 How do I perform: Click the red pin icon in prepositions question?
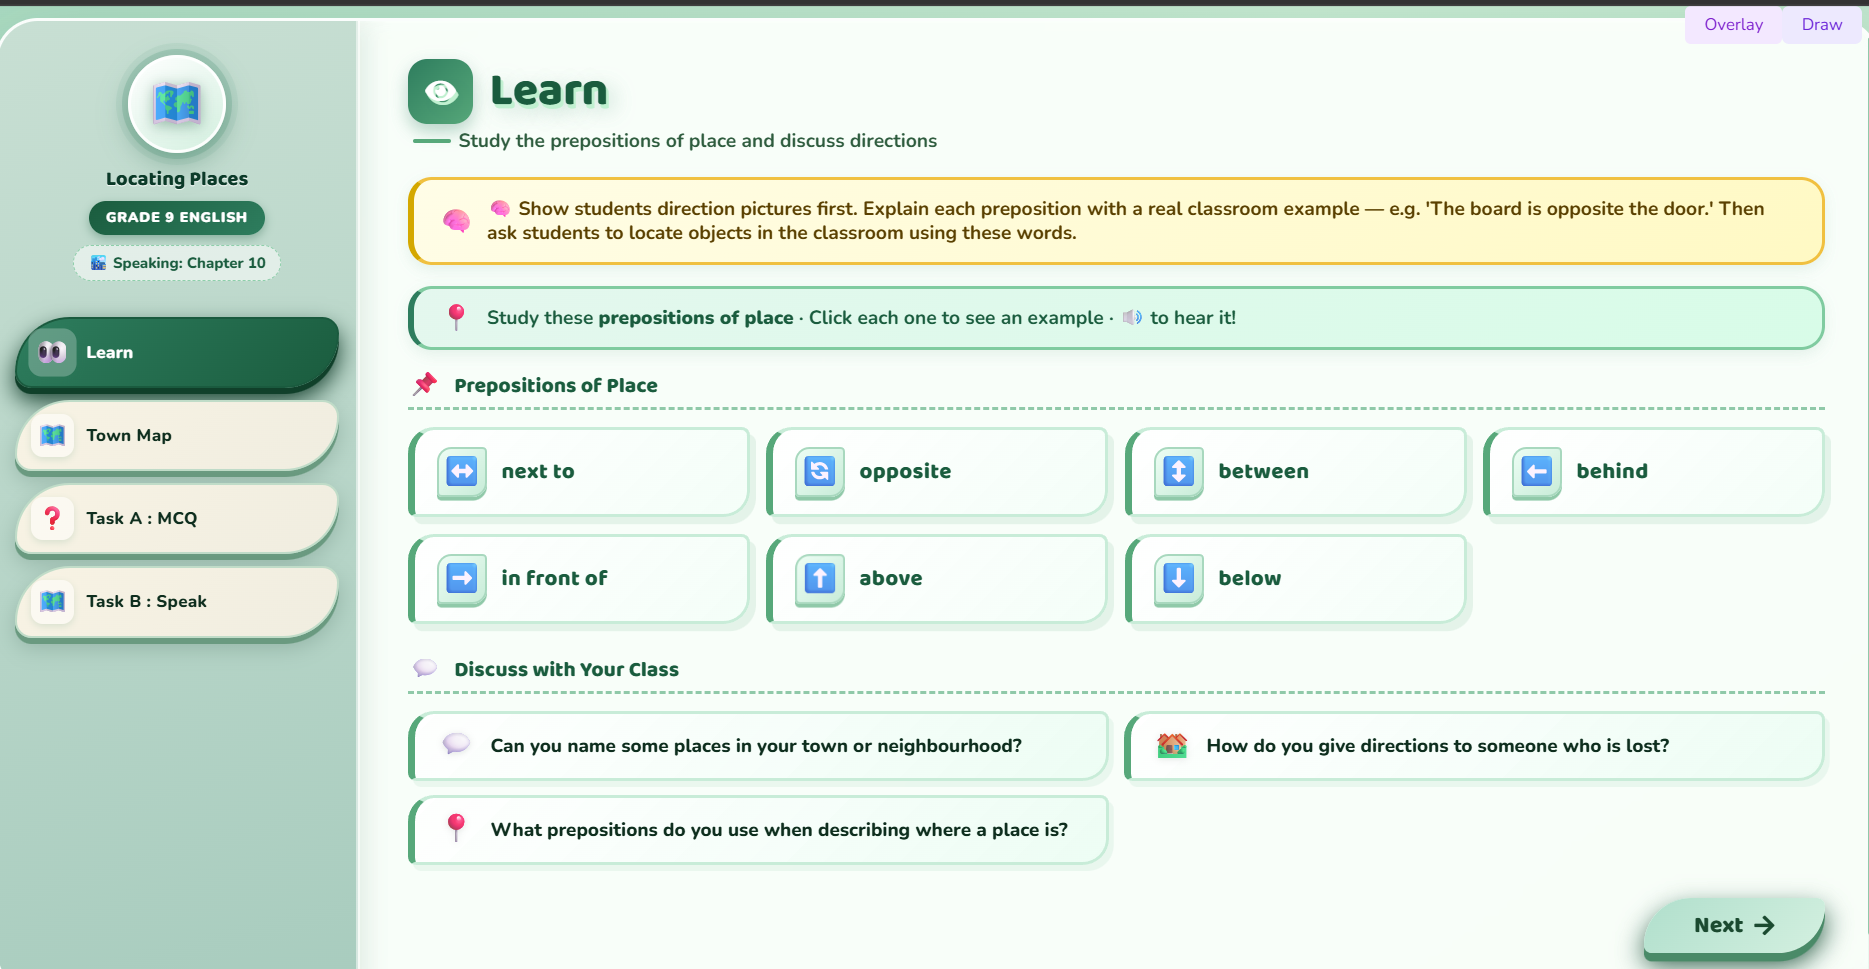456,828
